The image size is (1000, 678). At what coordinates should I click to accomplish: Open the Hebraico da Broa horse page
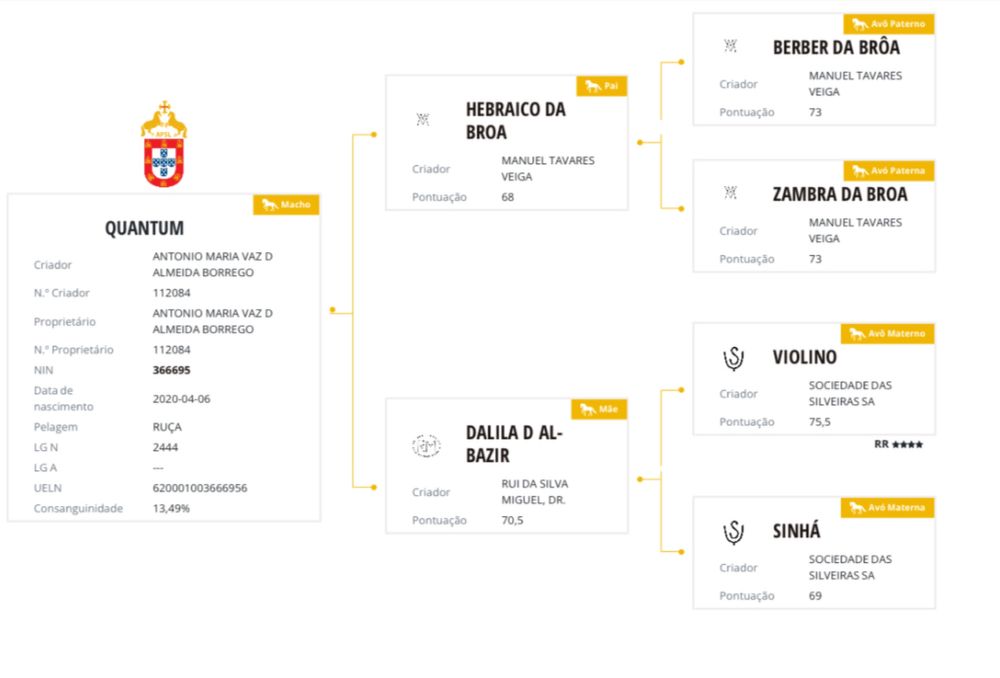(515, 120)
